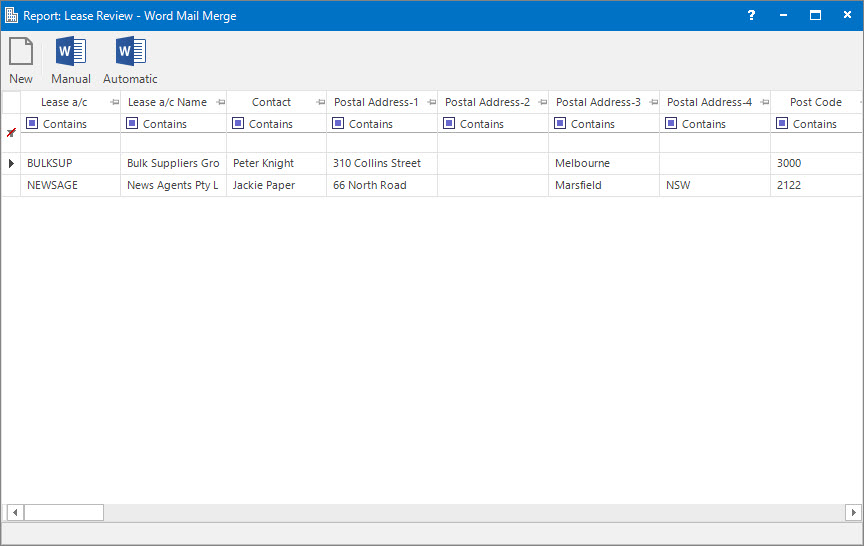
Task: Select the News Agents Pty L cell
Action: coord(174,186)
